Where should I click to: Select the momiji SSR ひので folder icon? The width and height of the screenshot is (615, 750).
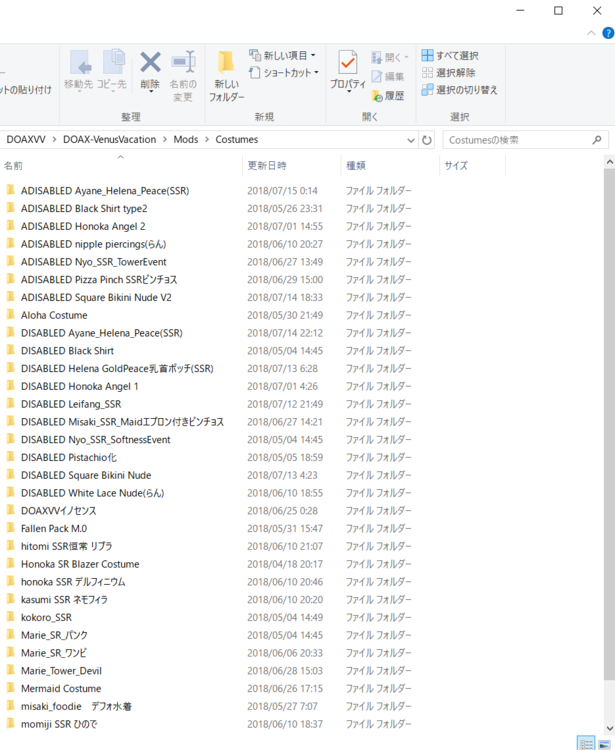coord(11,724)
